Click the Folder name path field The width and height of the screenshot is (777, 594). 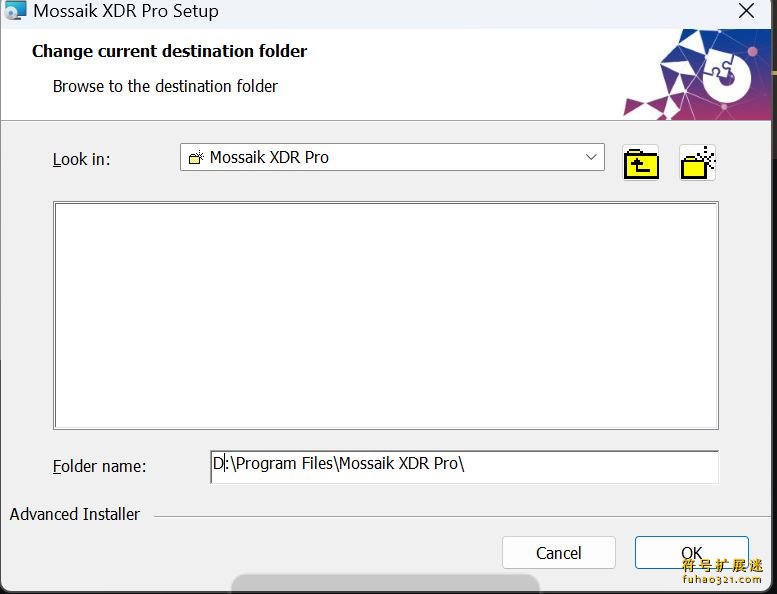pyautogui.click(x=464, y=466)
